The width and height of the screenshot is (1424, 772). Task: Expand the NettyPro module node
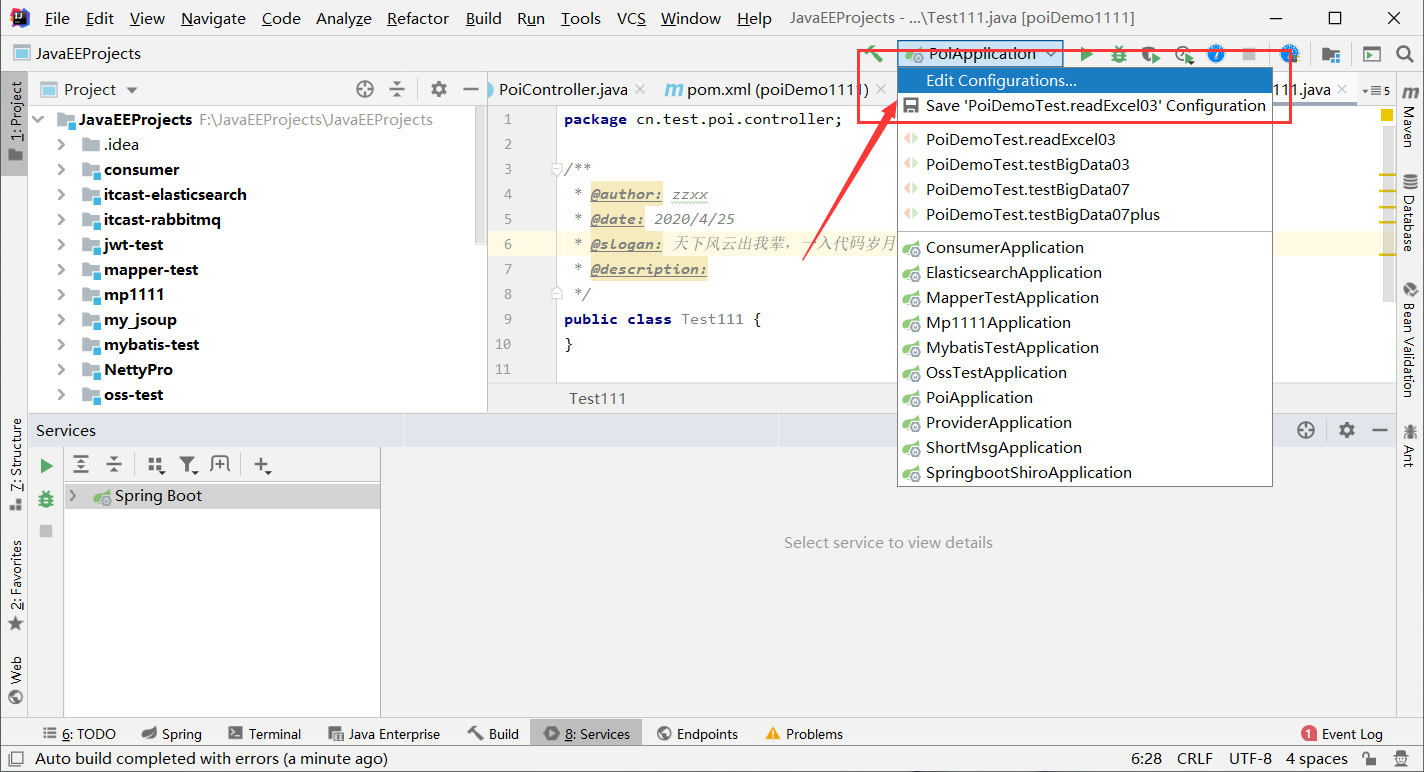(x=62, y=370)
